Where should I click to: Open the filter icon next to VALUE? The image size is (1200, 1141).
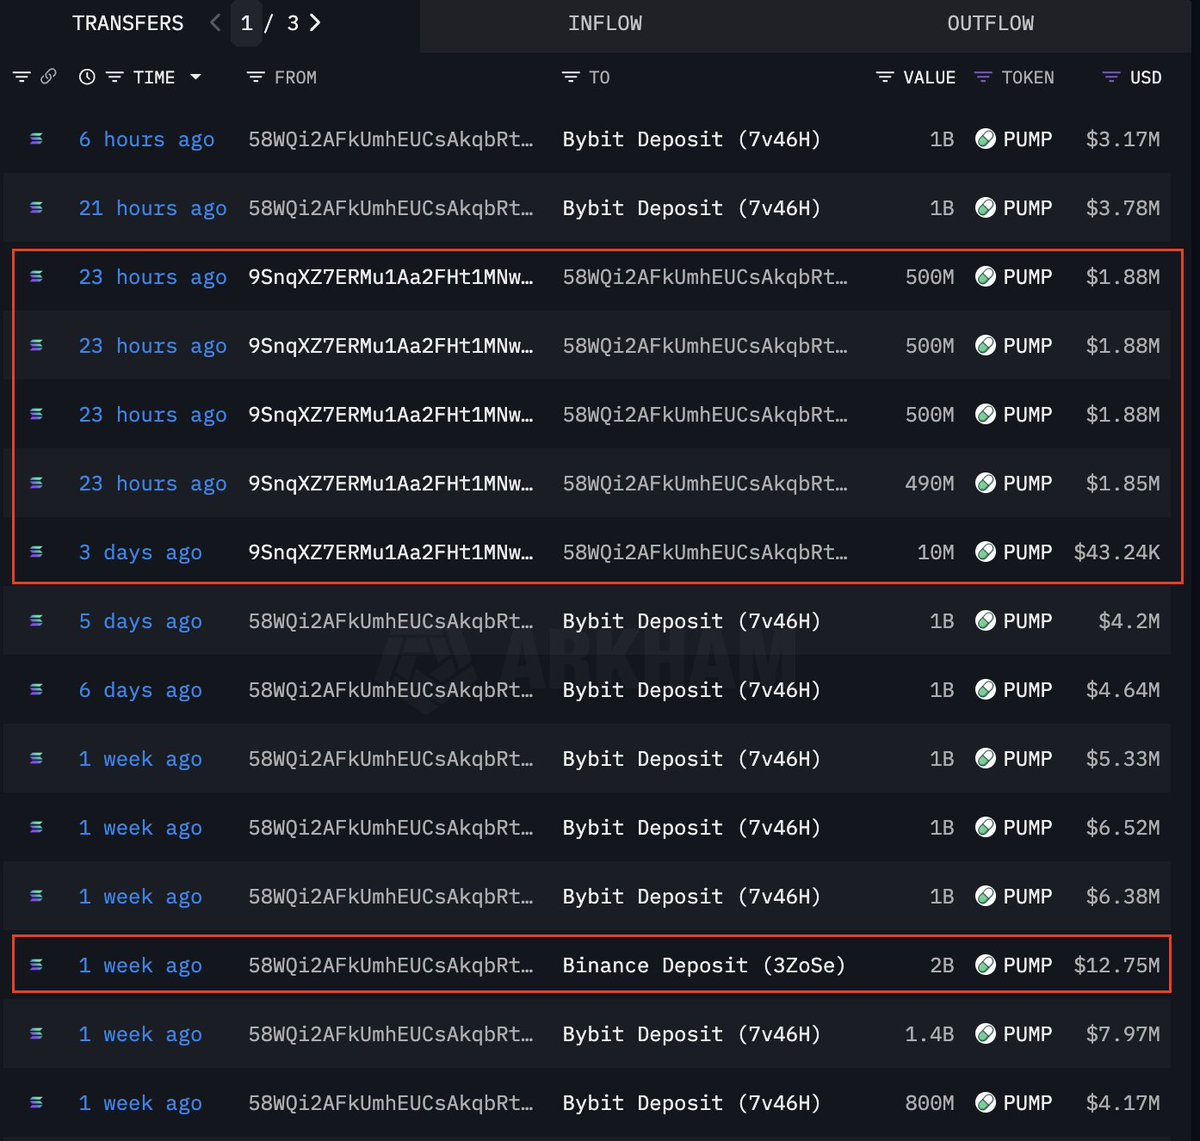(x=884, y=77)
